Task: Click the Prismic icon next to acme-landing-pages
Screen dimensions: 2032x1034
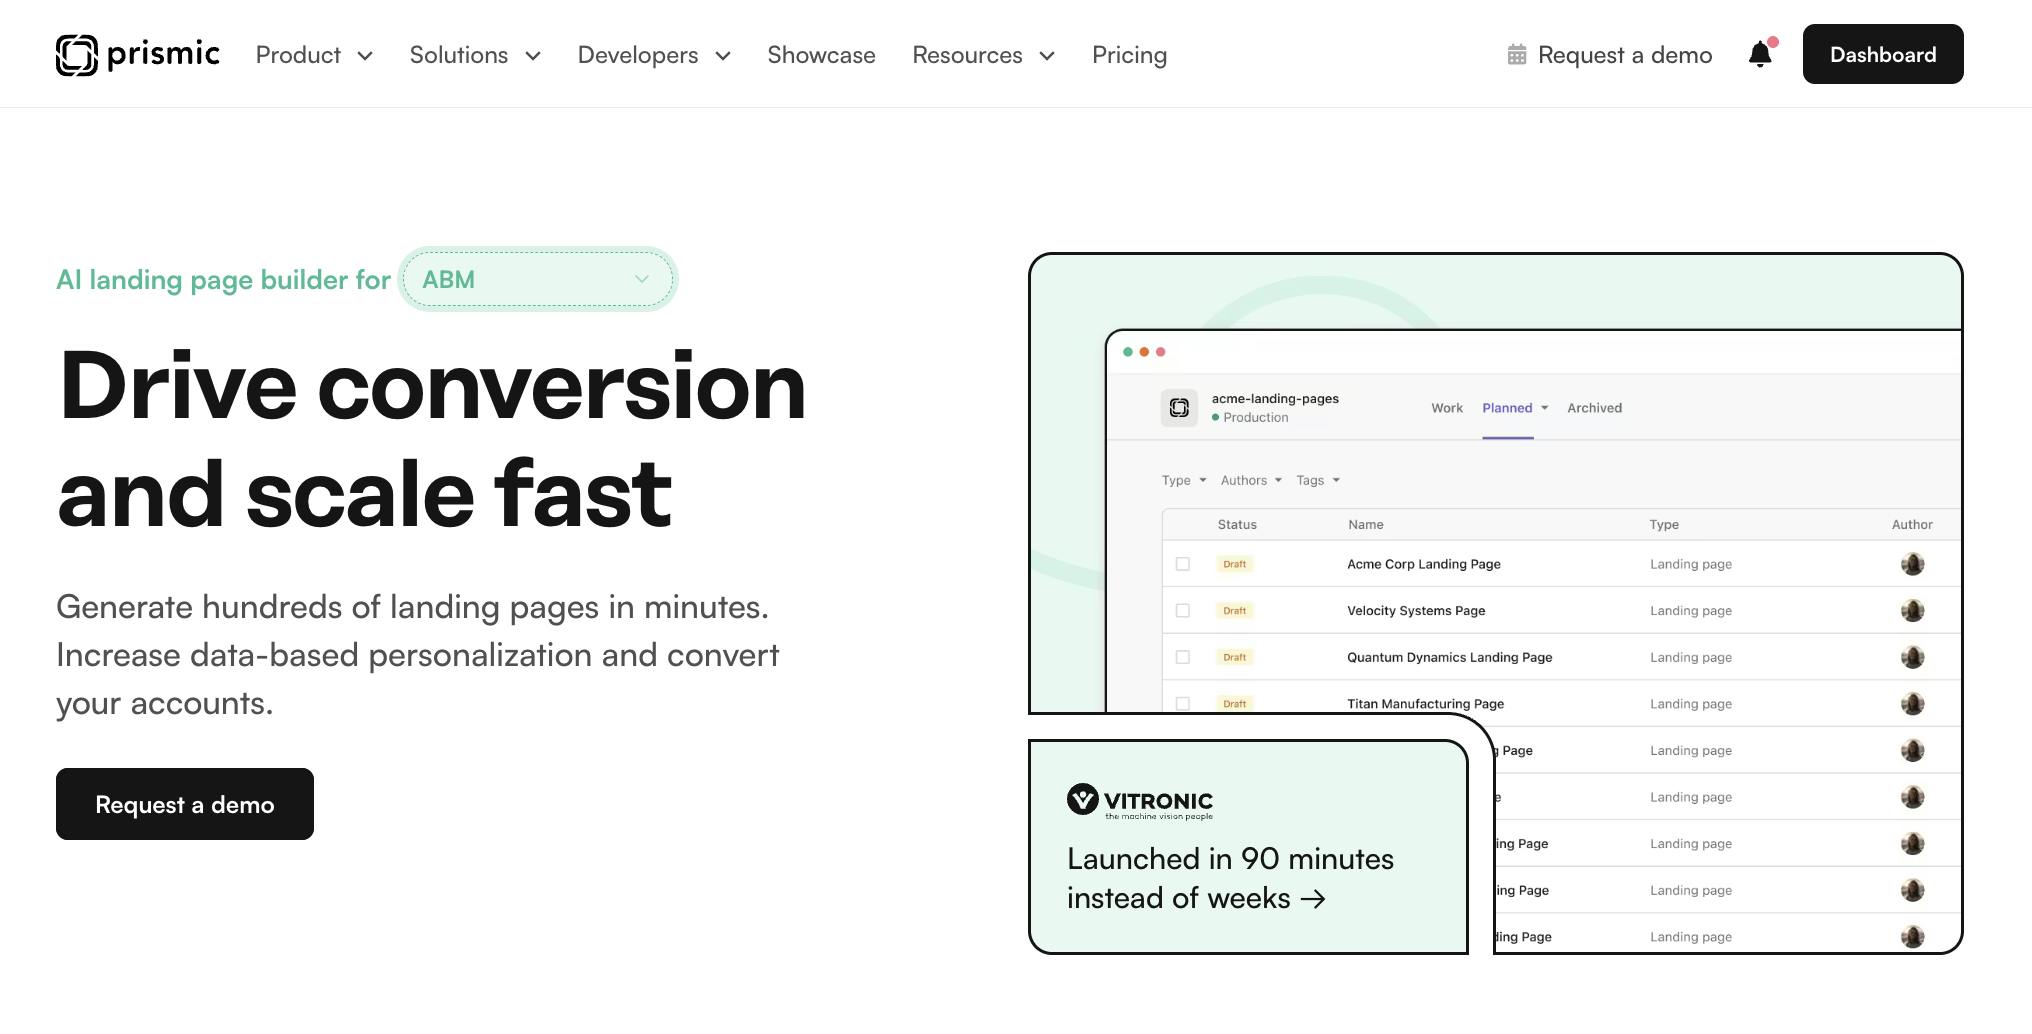Action: click(x=1180, y=407)
